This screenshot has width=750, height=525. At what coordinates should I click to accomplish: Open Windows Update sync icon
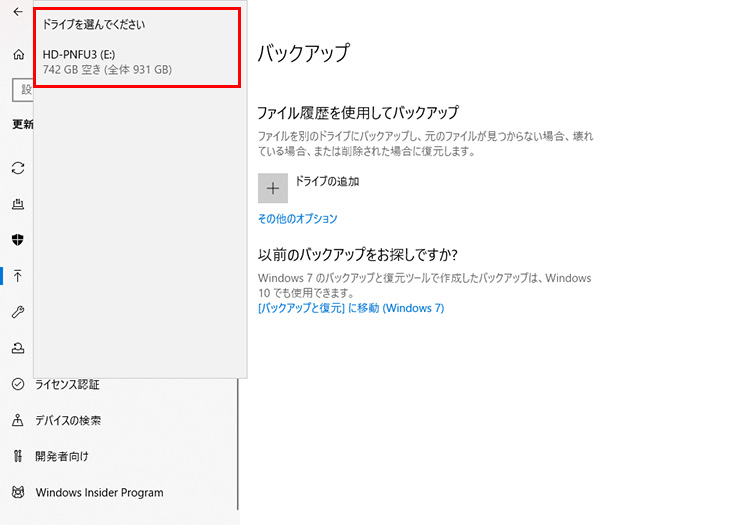pos(17,167)
